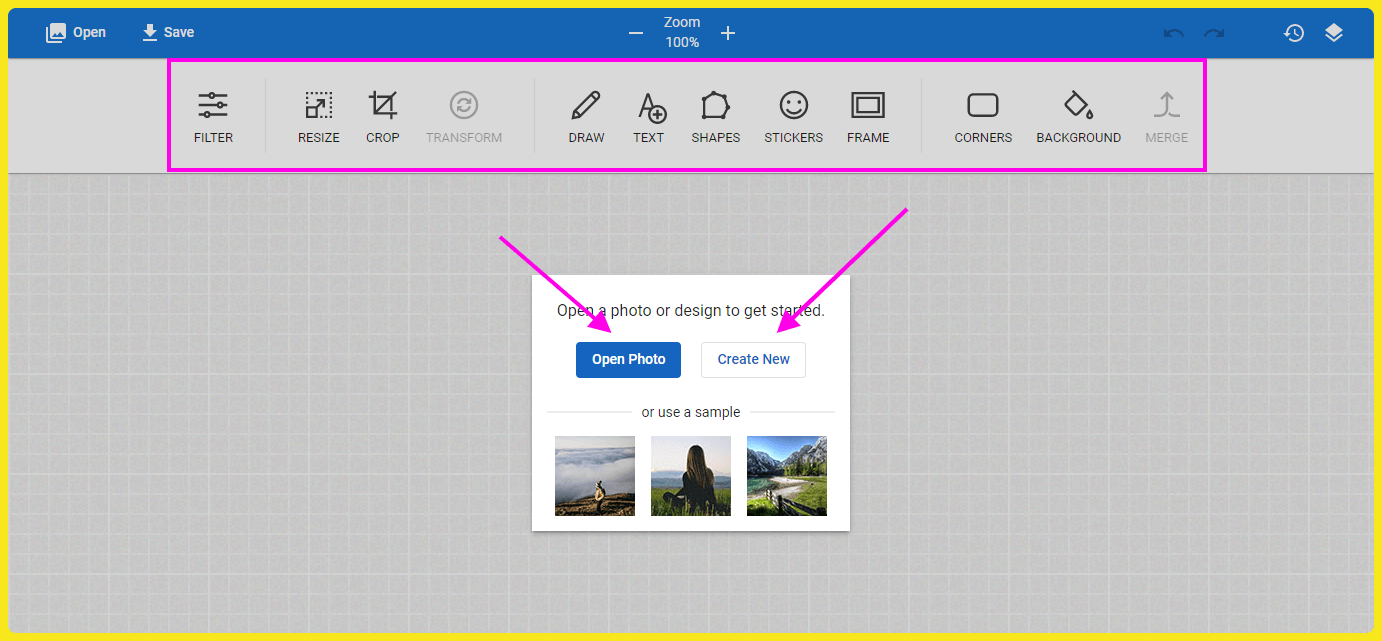Click Open in the top bar

point(76,33)
